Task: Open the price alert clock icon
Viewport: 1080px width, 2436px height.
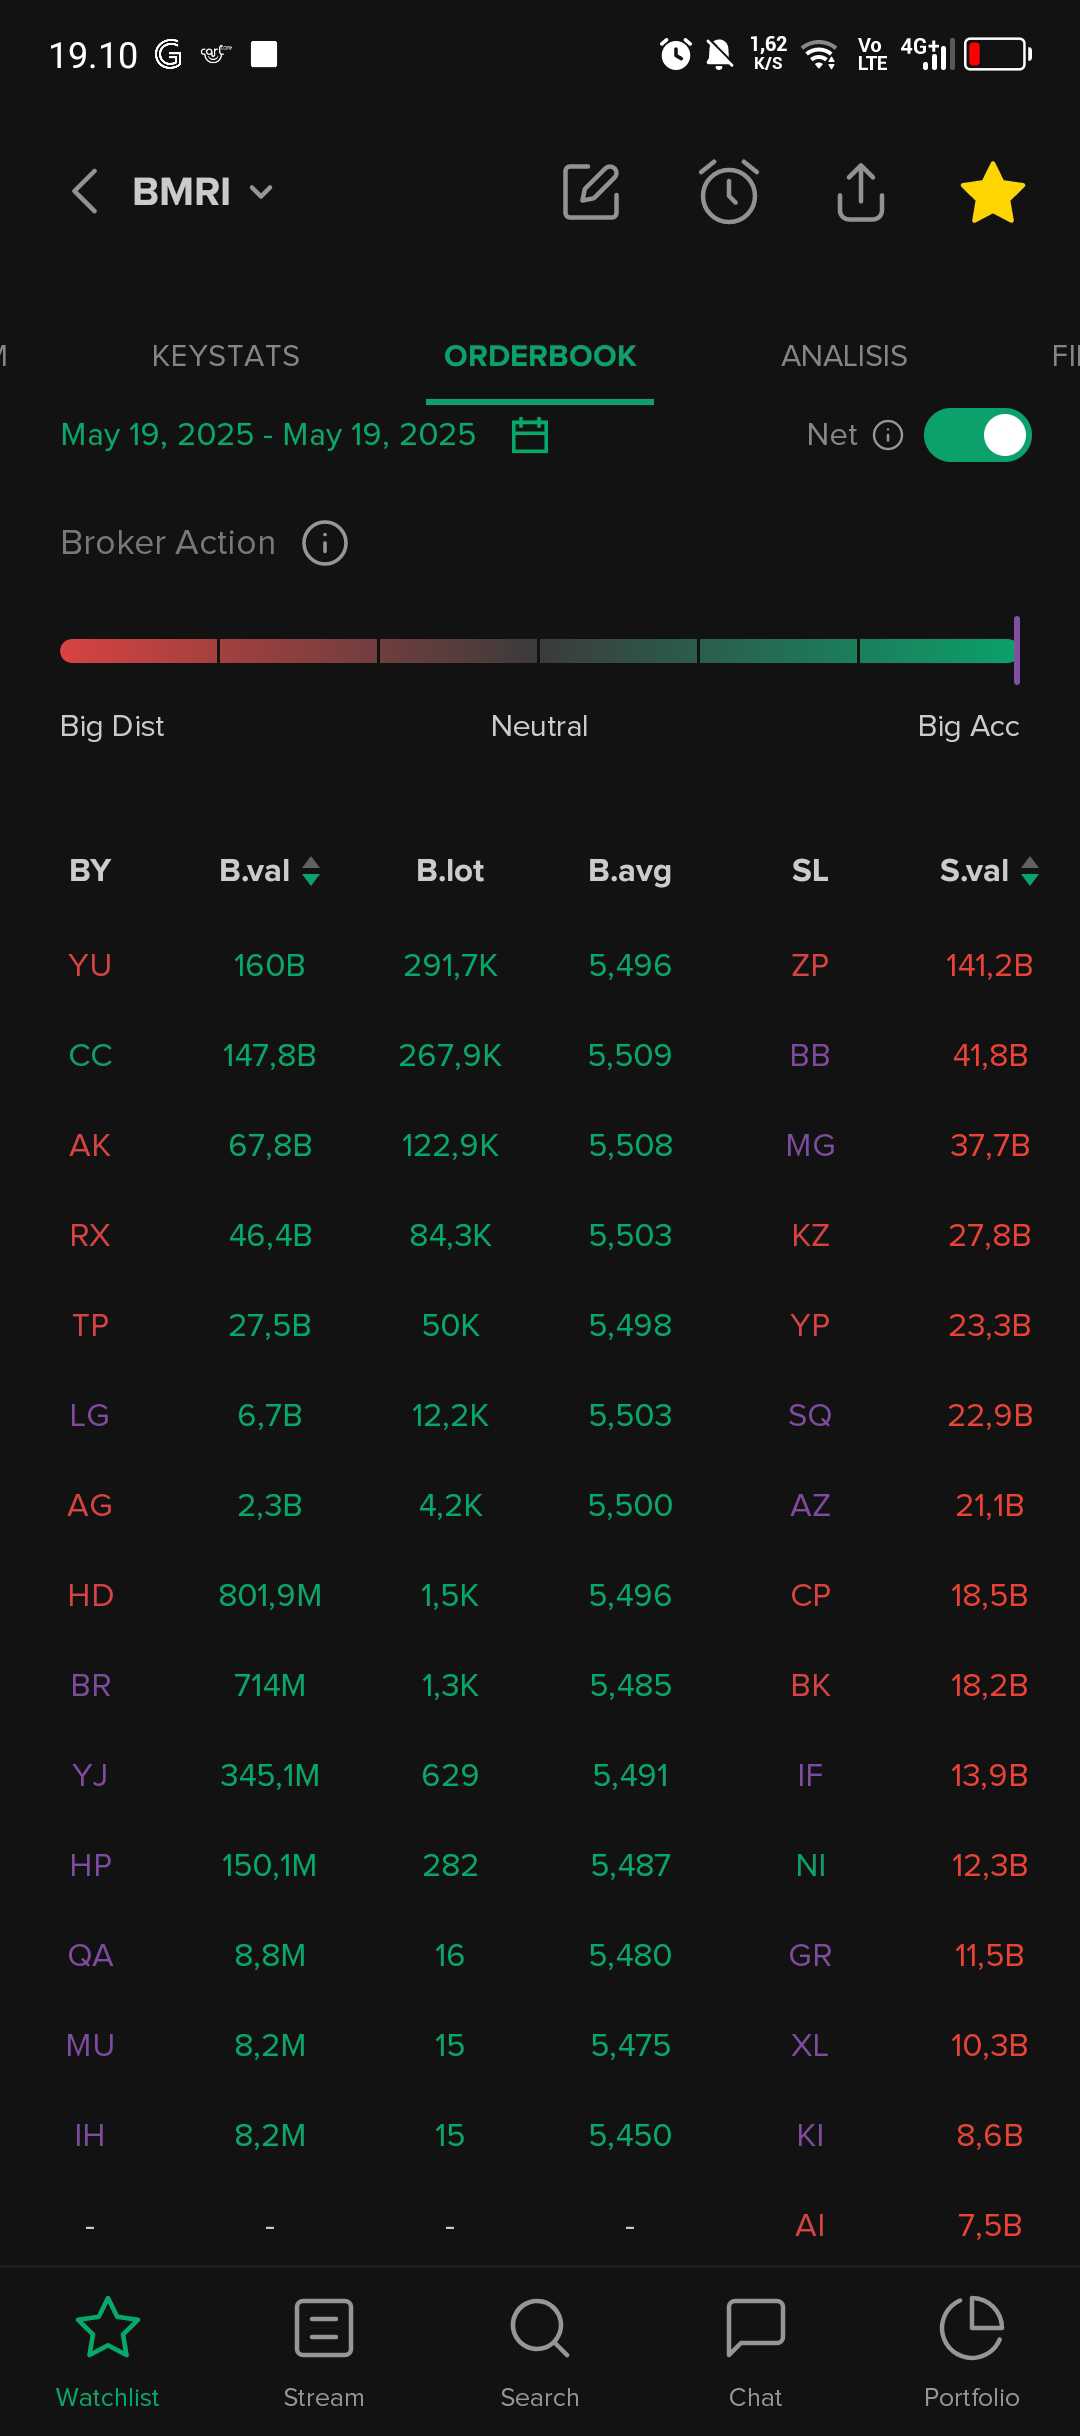Action: [728, 191]
